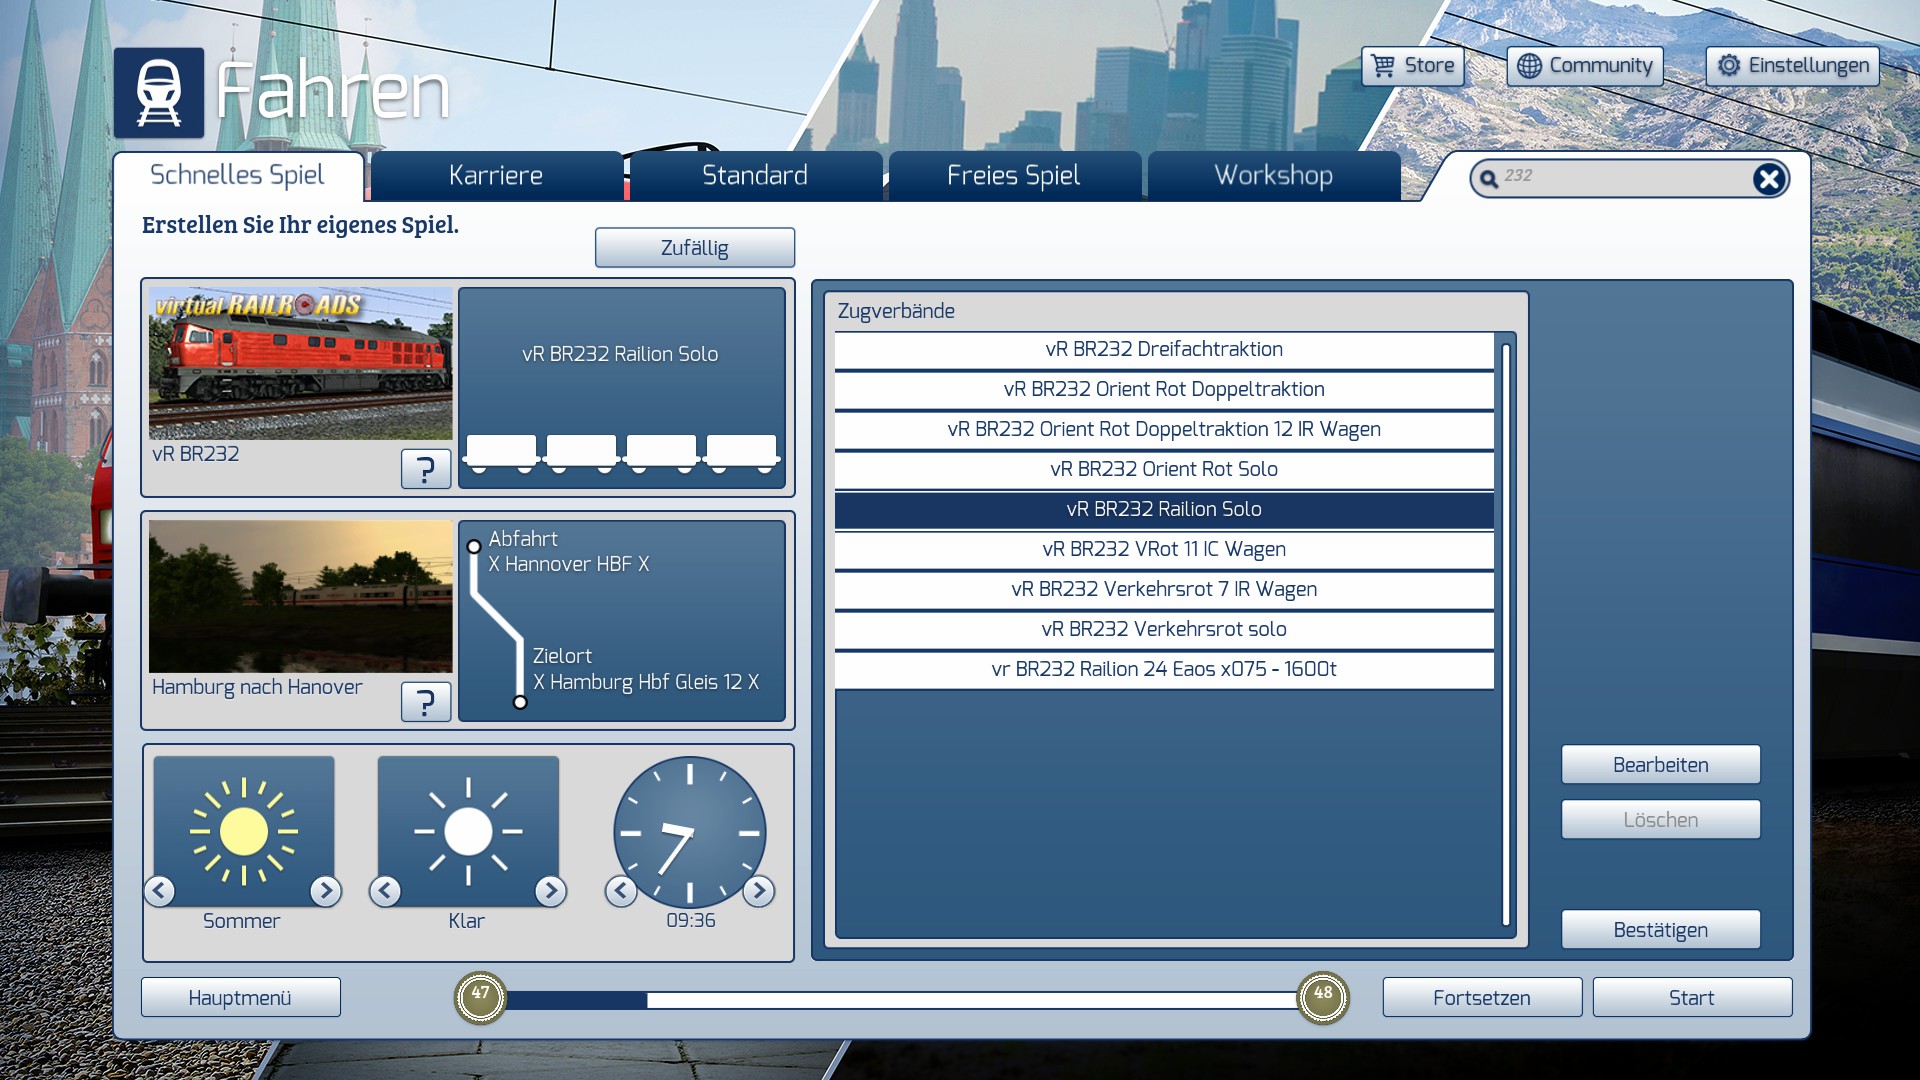
Task: Switch to the Workshop tab
Action: (1273, 176)
